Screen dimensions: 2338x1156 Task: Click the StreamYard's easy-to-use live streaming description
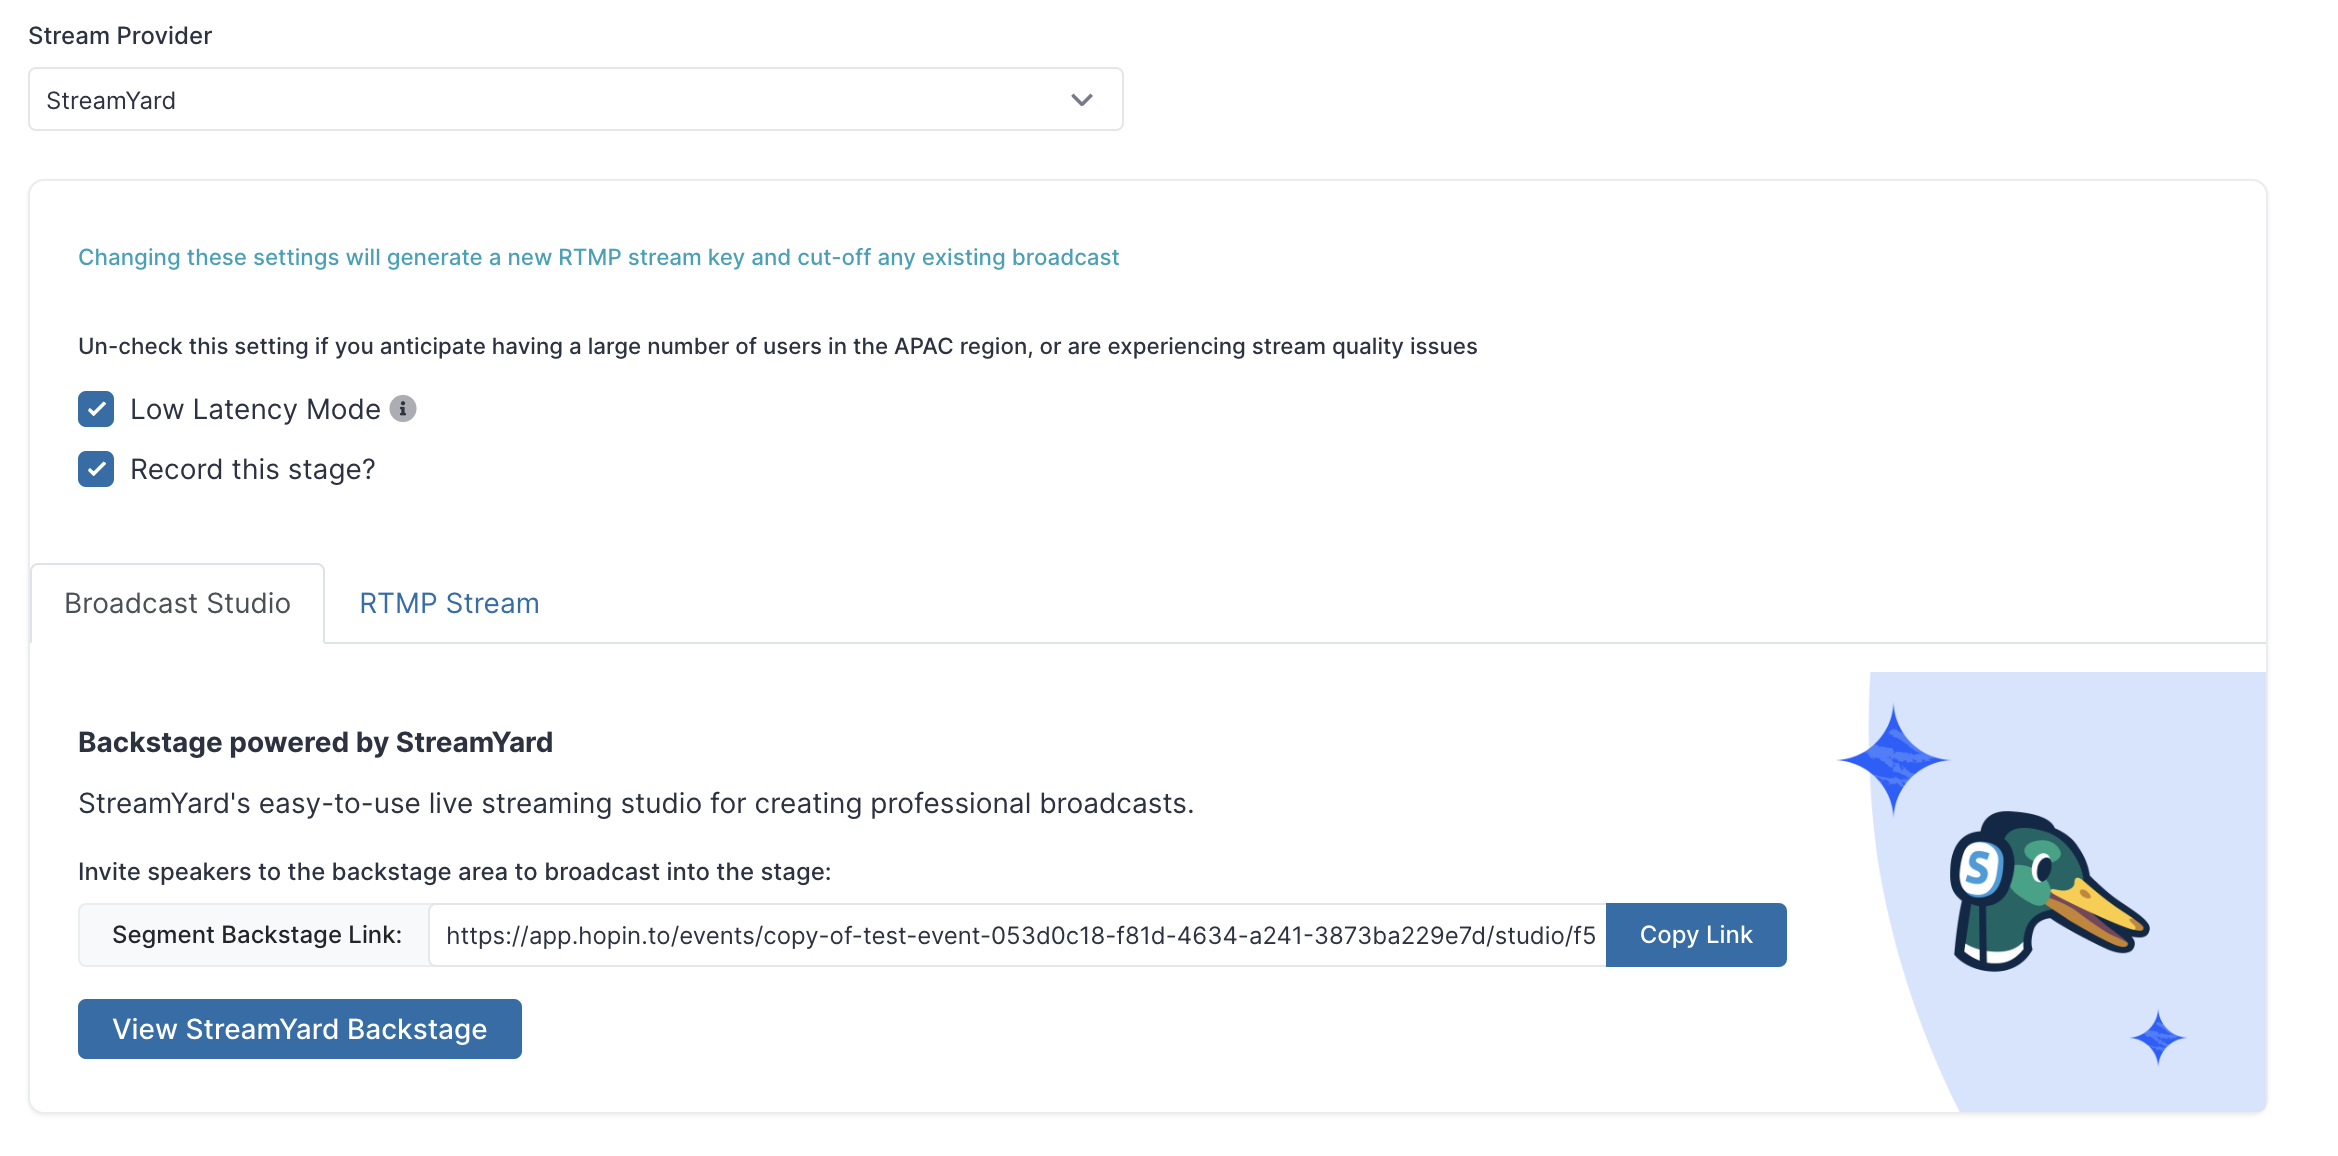coord(636,804)
